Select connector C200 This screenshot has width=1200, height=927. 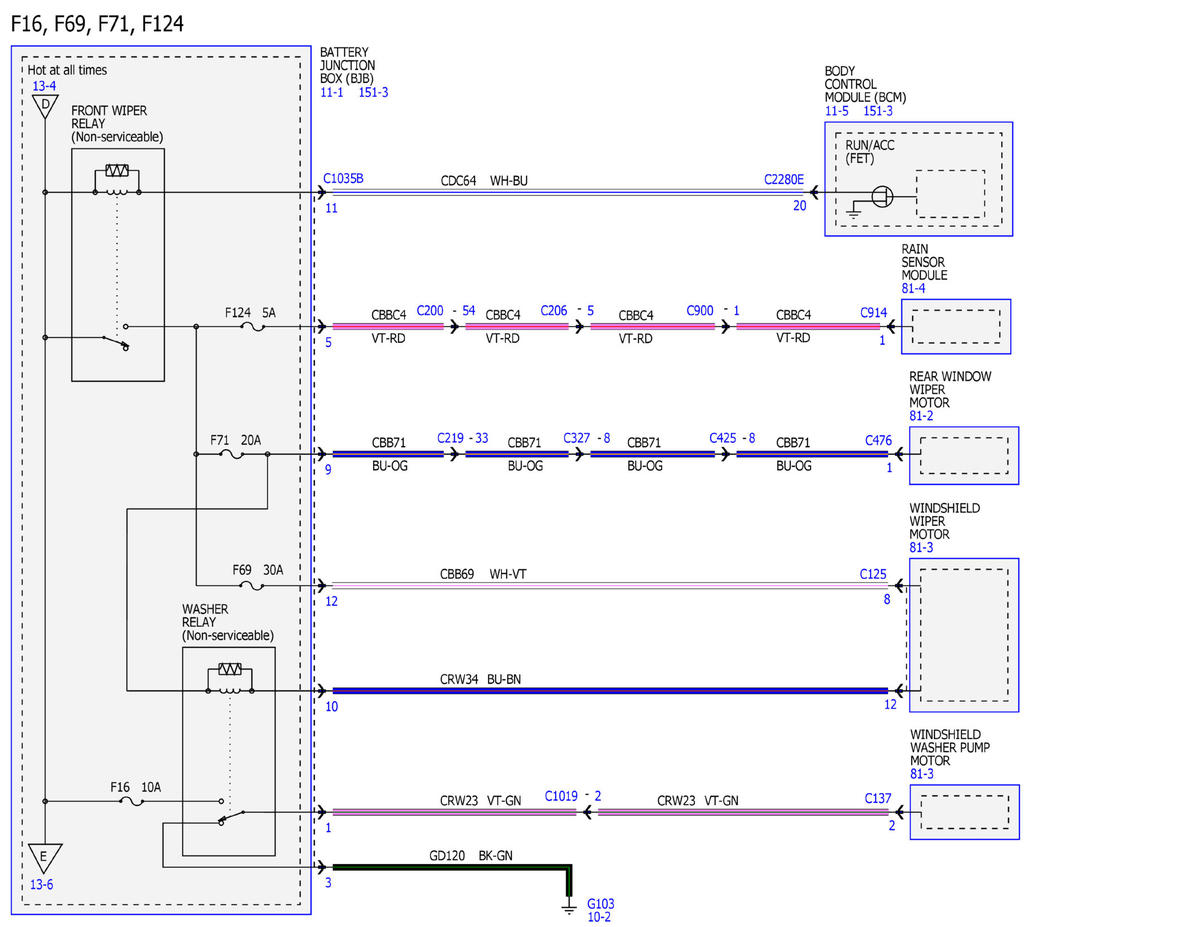click(x=430, y=311)
